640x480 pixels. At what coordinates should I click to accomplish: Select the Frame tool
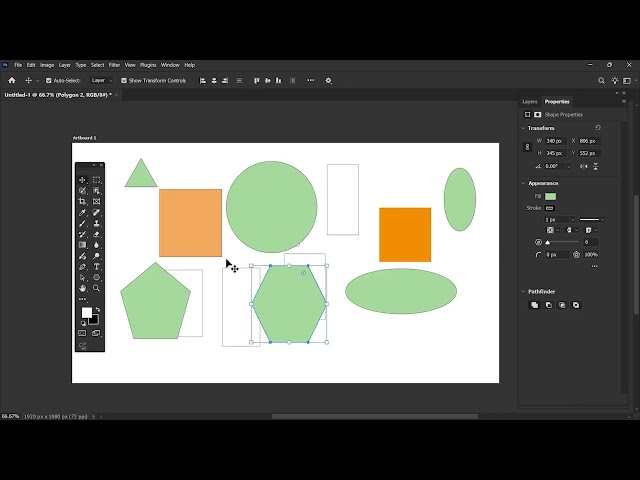click(96, 202)
